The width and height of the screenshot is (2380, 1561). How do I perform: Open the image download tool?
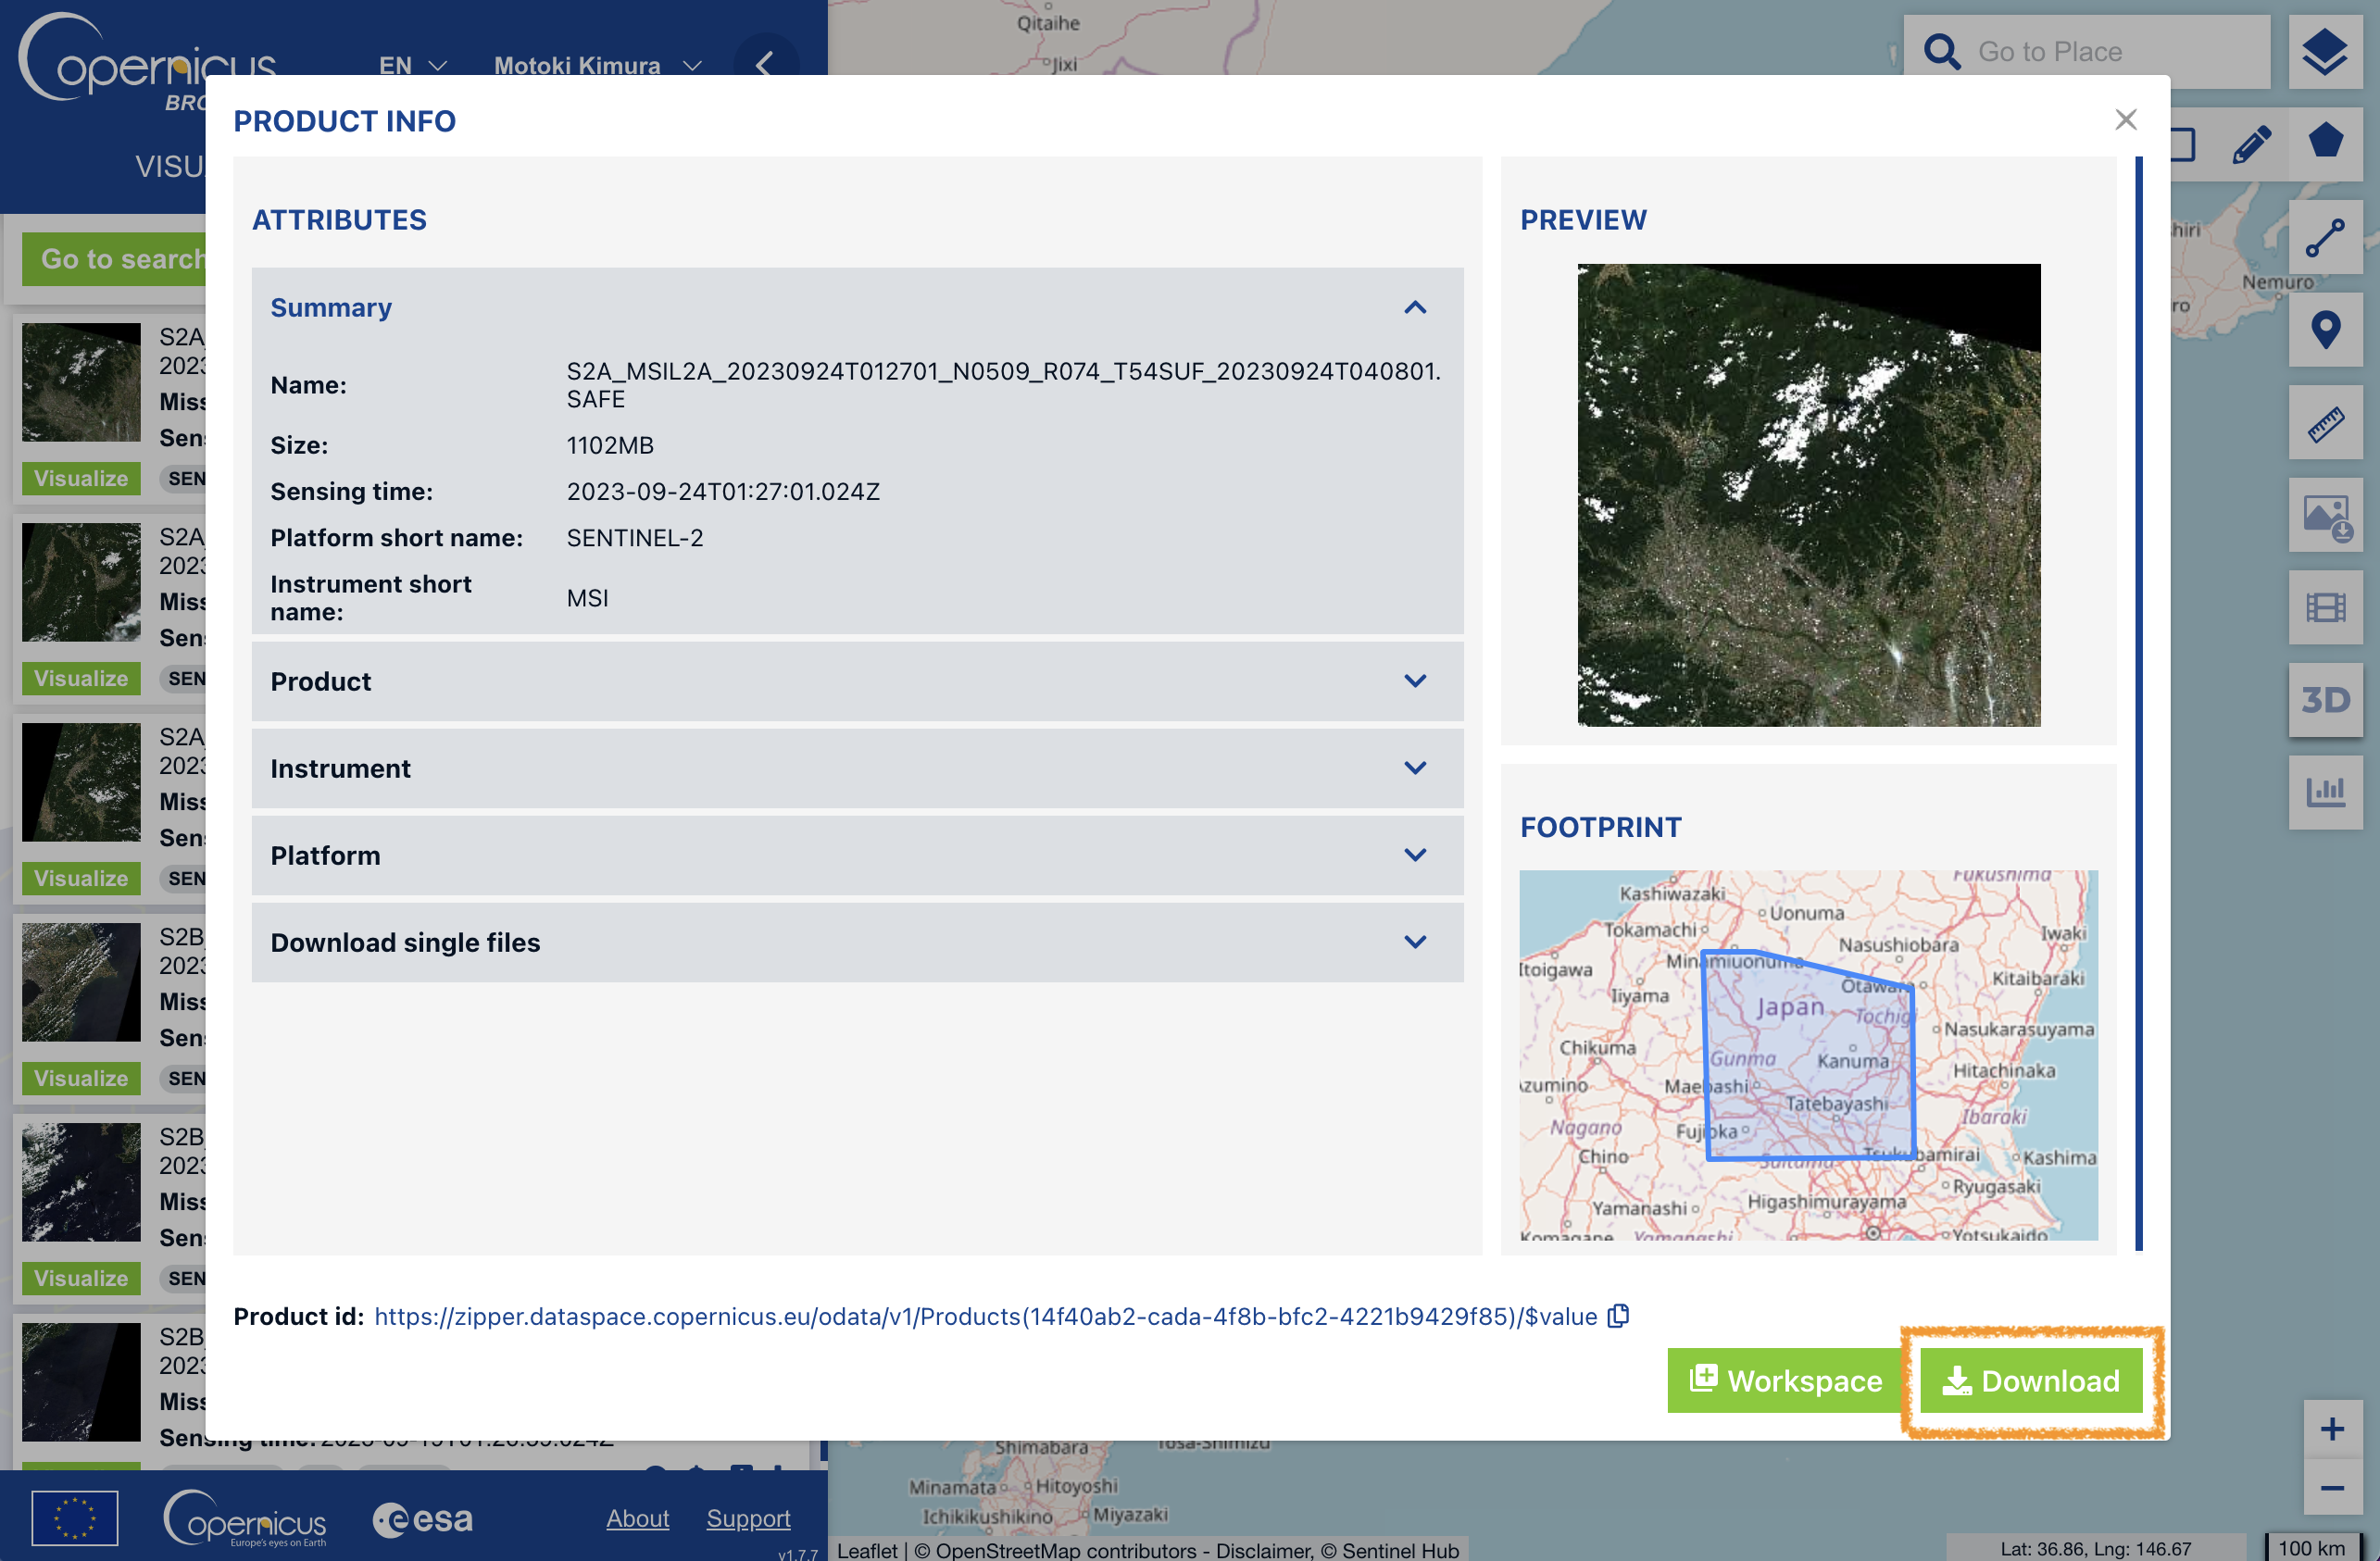(x=2324, y=517)
